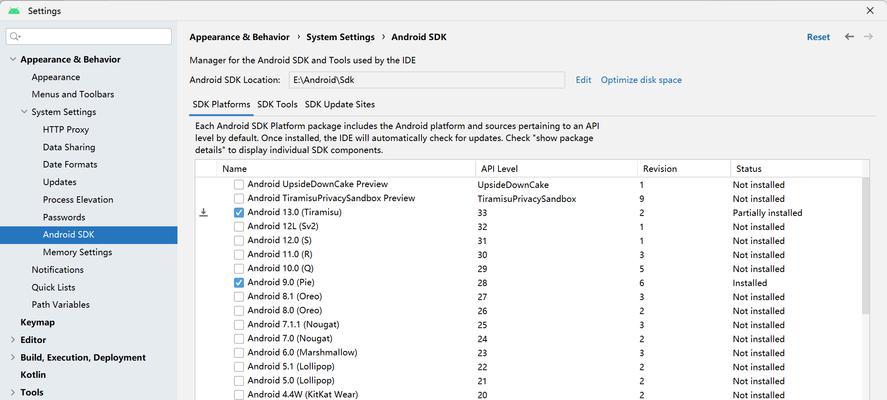
Task: Check Android 8.0 (Oreo) checkbox
Action: pyautogui.click(x=239, y=311)
